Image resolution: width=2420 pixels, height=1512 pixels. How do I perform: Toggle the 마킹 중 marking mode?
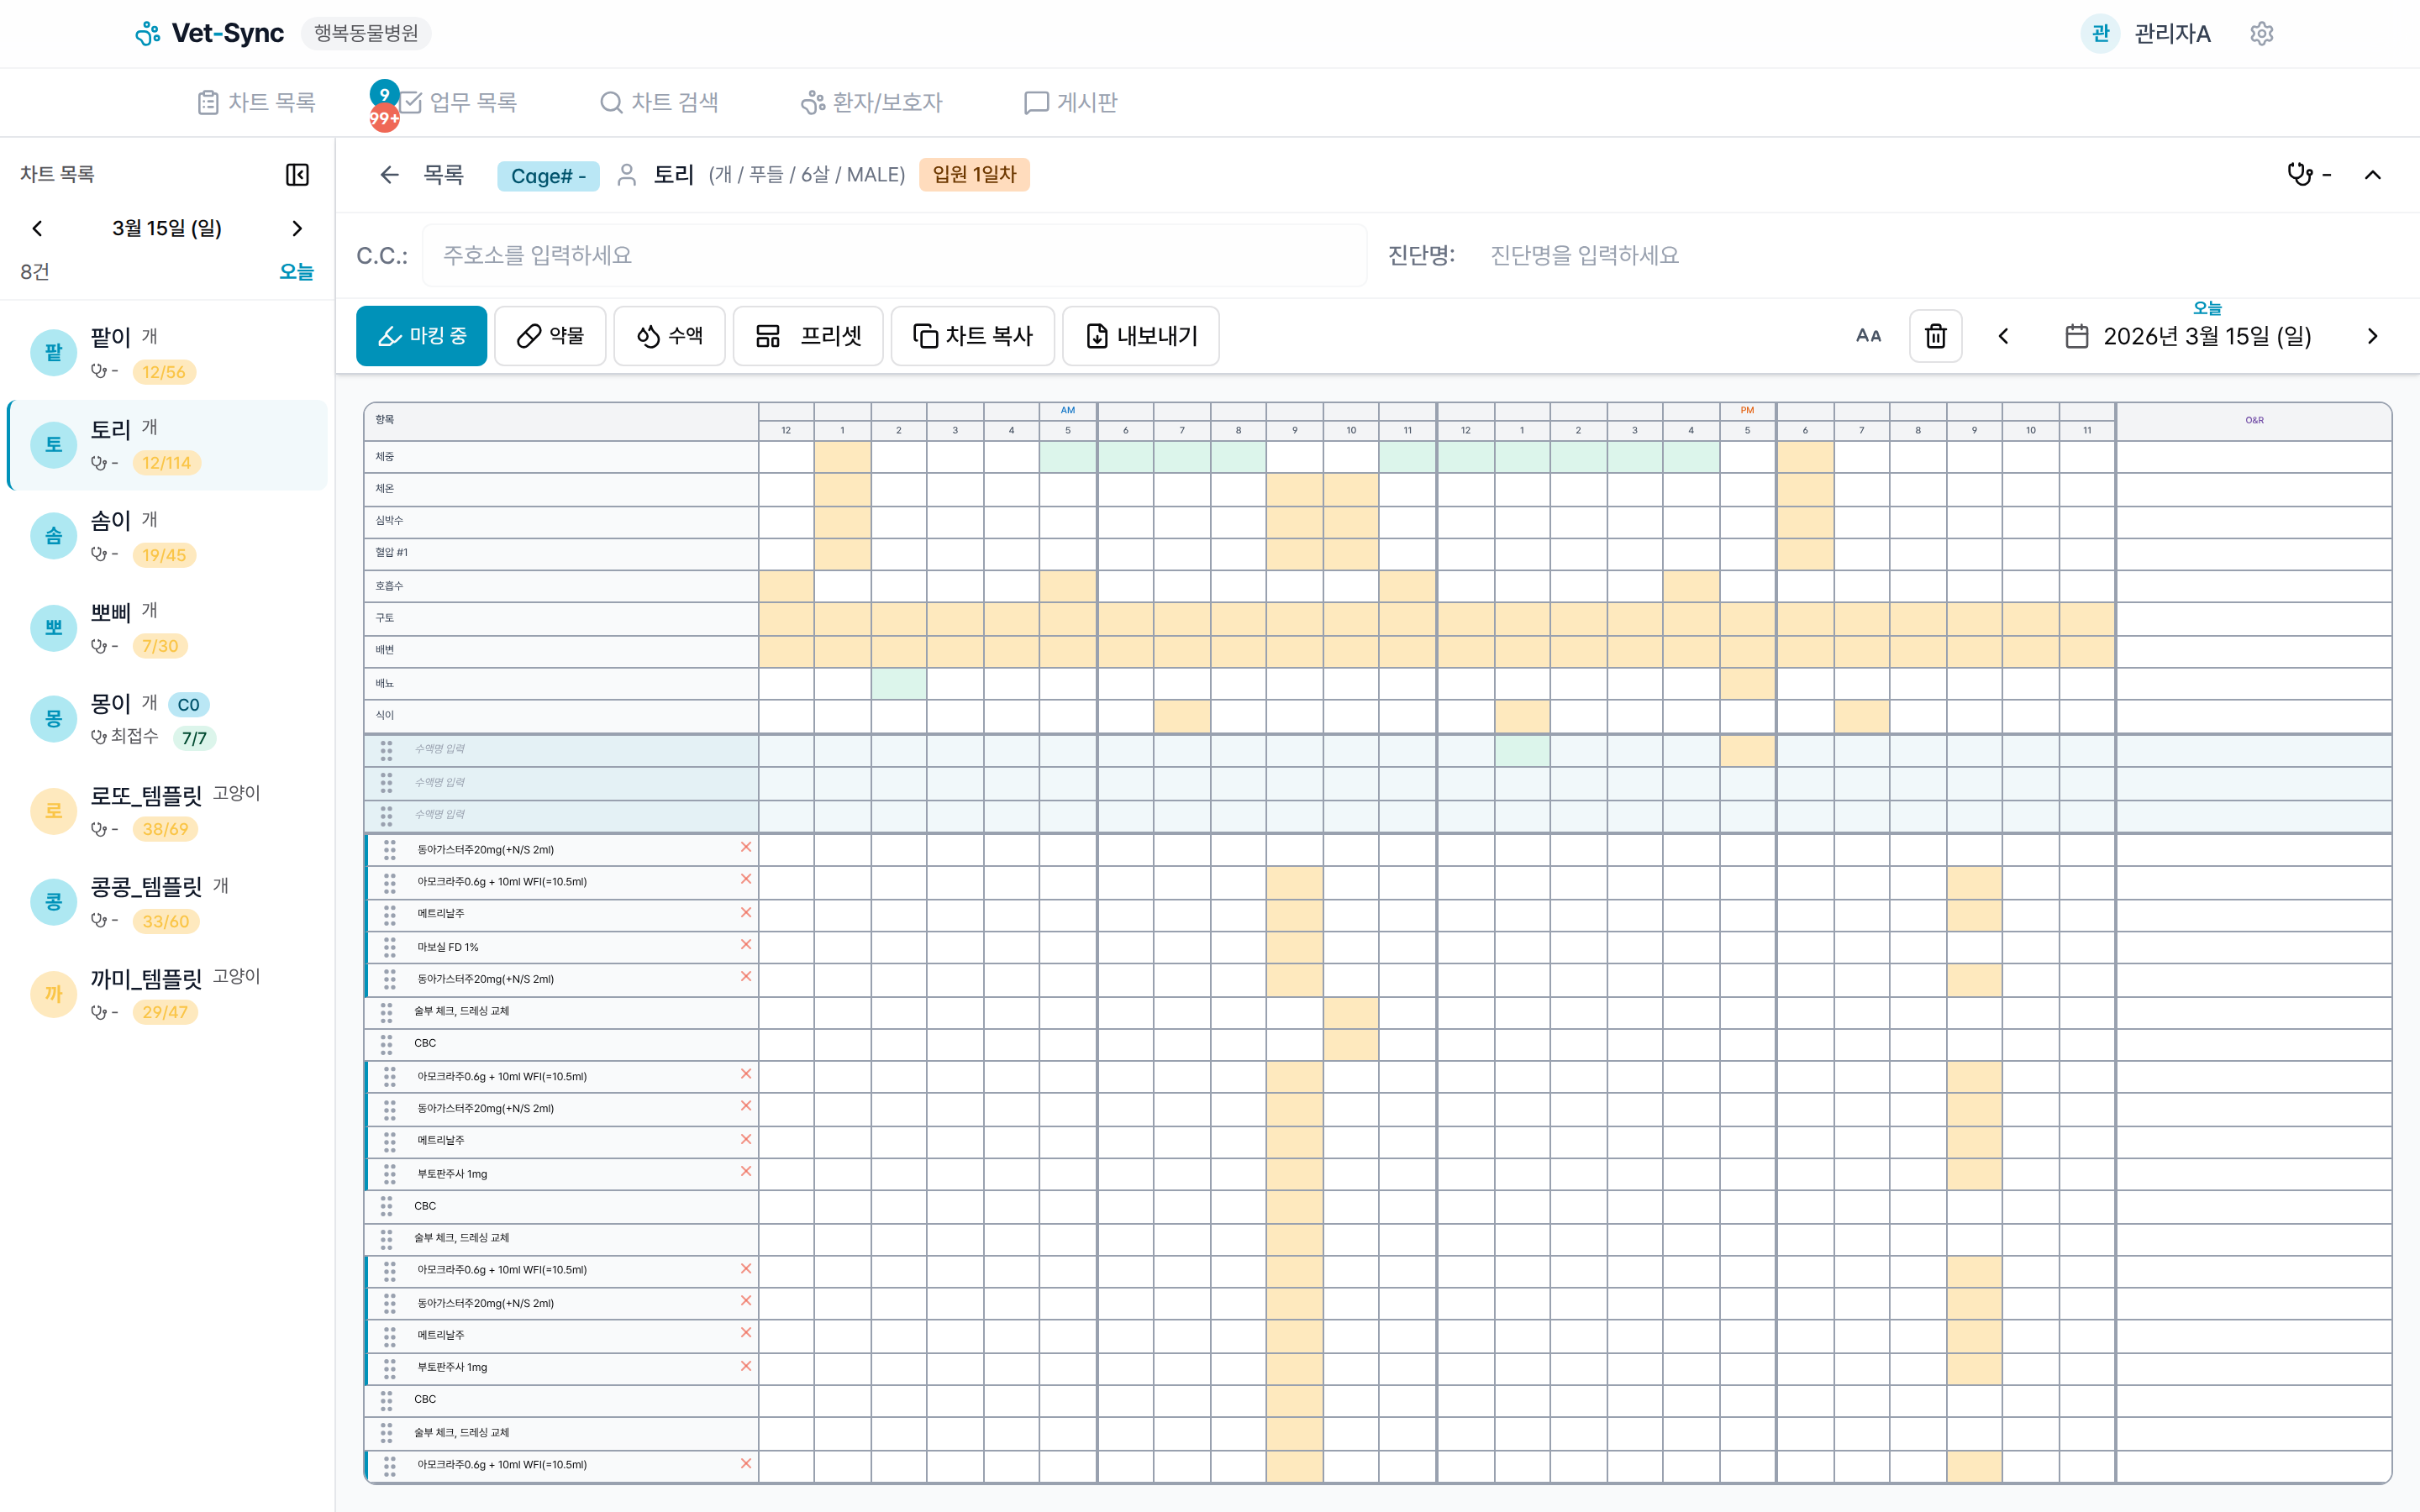pos(421,336)
